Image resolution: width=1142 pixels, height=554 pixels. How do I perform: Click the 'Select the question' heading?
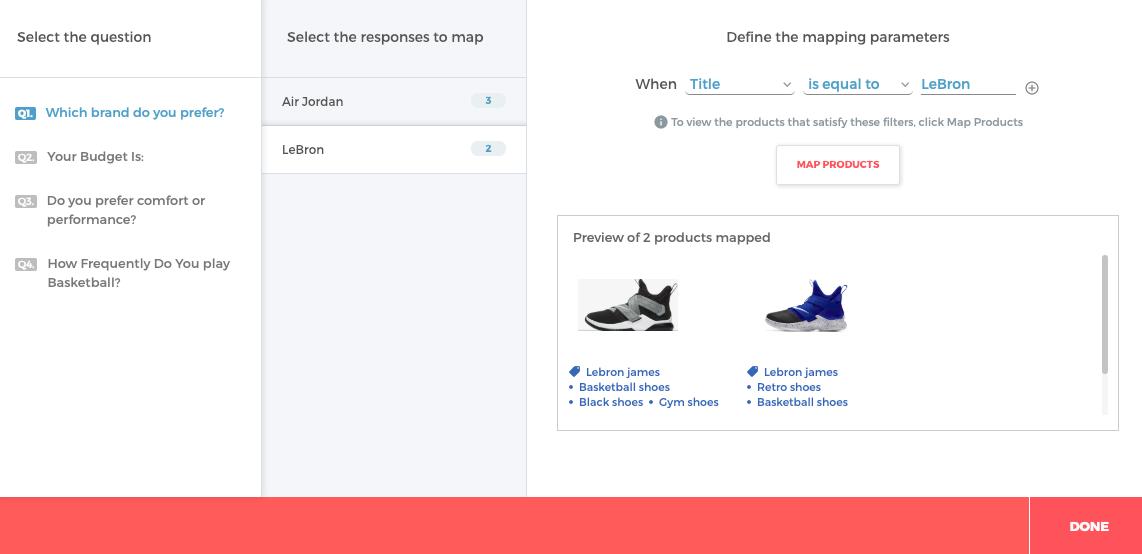tap(84, 37)
